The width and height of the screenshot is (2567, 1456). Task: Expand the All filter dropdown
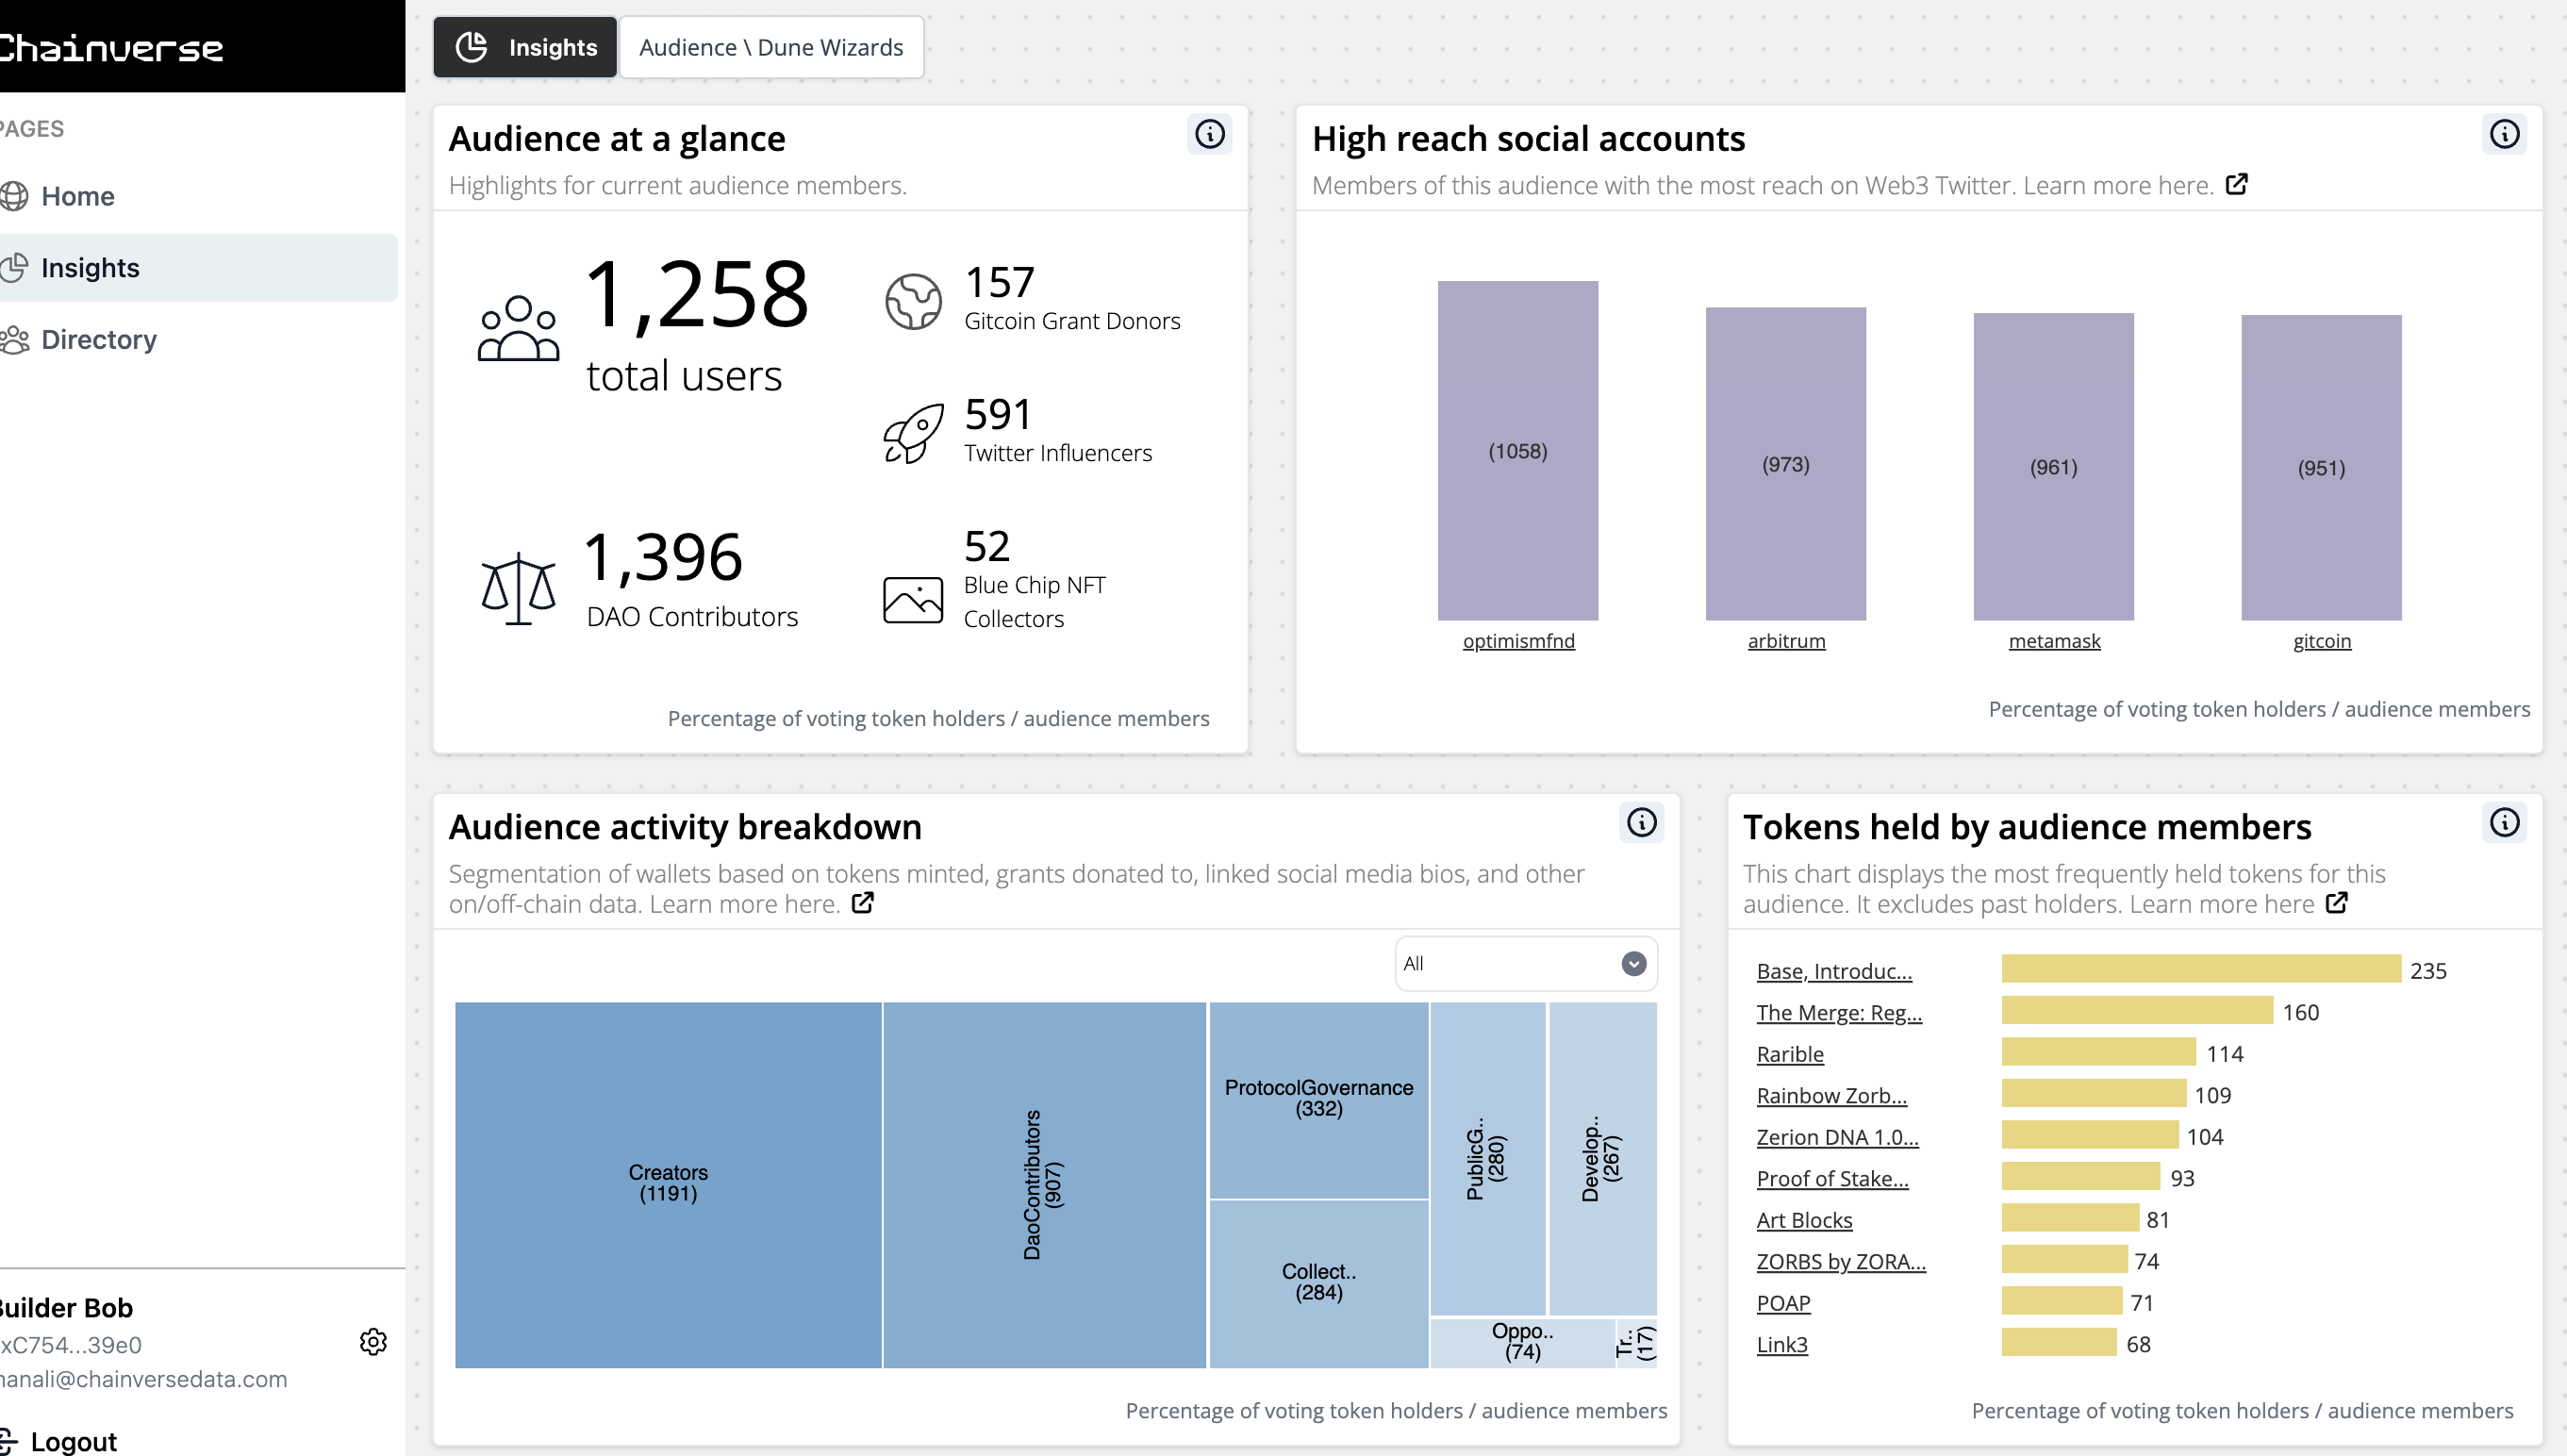[x=1510, y=963]
